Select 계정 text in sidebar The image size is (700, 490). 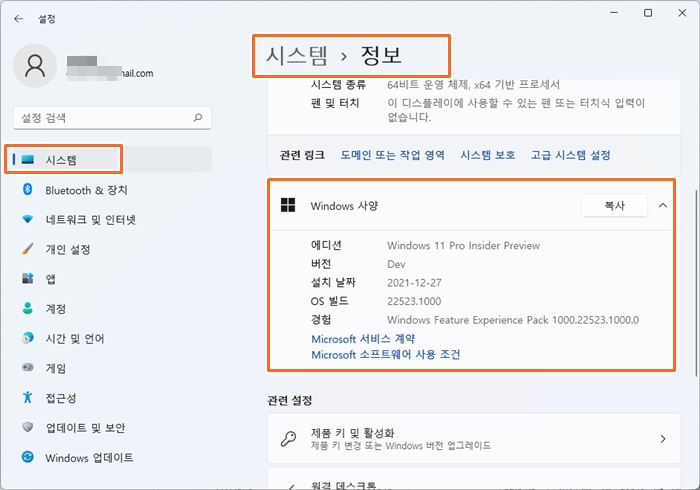55,309
